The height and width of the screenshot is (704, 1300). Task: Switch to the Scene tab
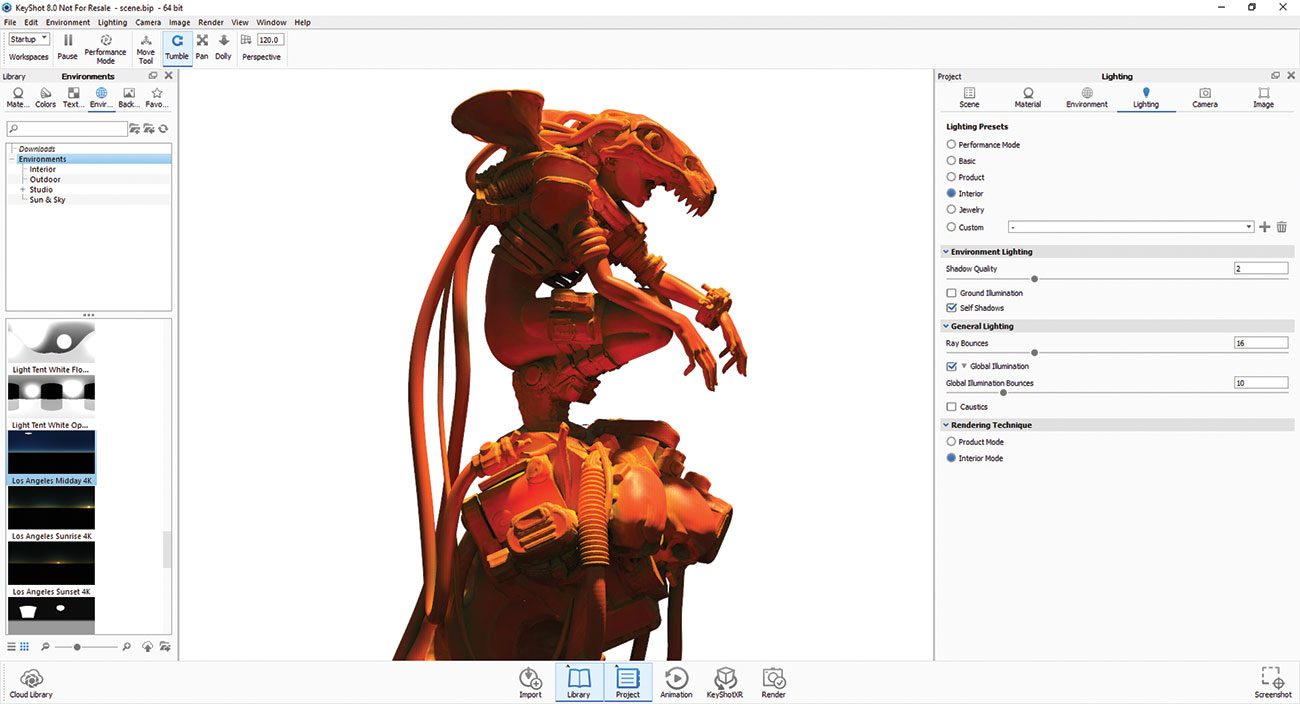pos(969,98)
